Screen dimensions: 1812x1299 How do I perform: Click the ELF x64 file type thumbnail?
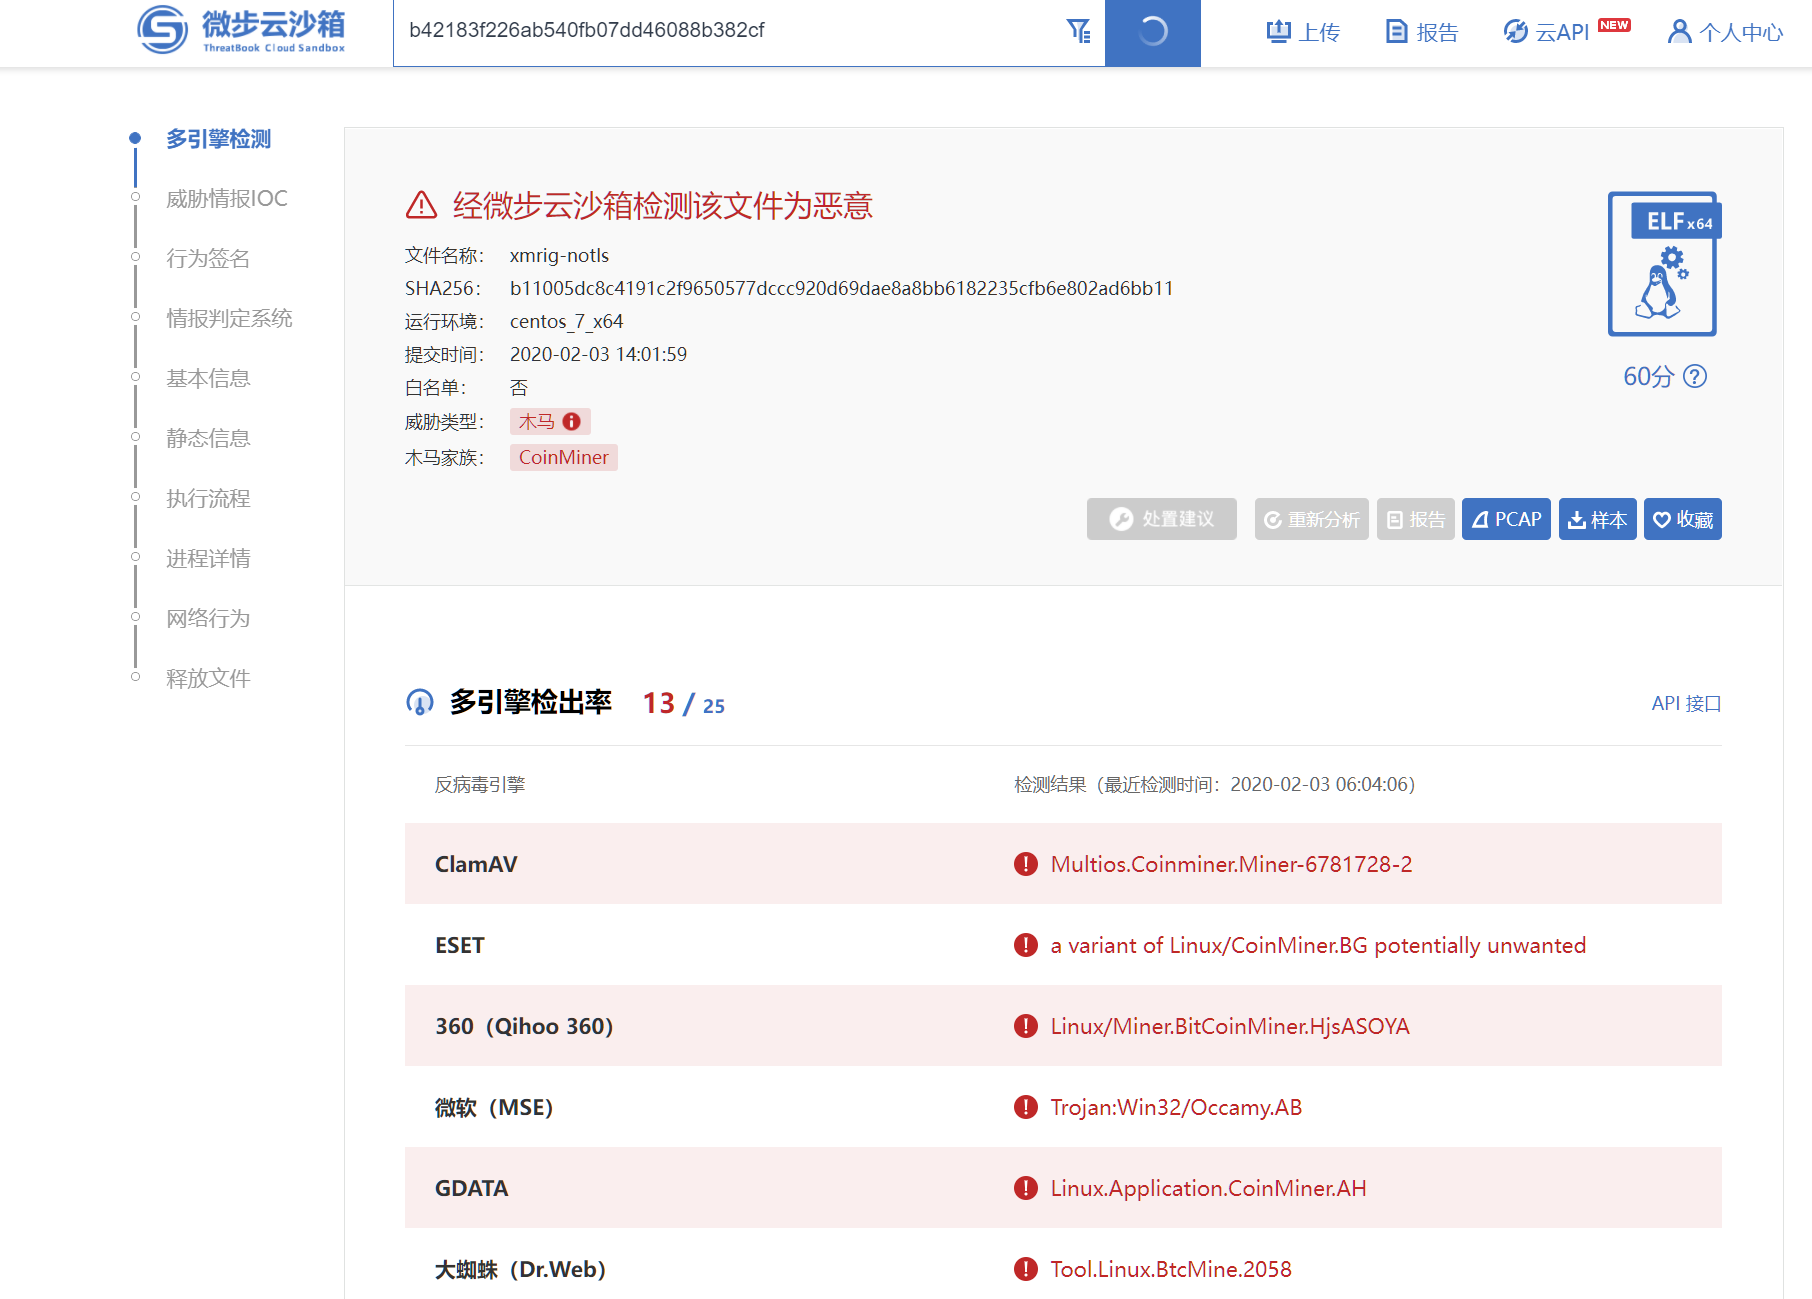[x=1664, y=264]
